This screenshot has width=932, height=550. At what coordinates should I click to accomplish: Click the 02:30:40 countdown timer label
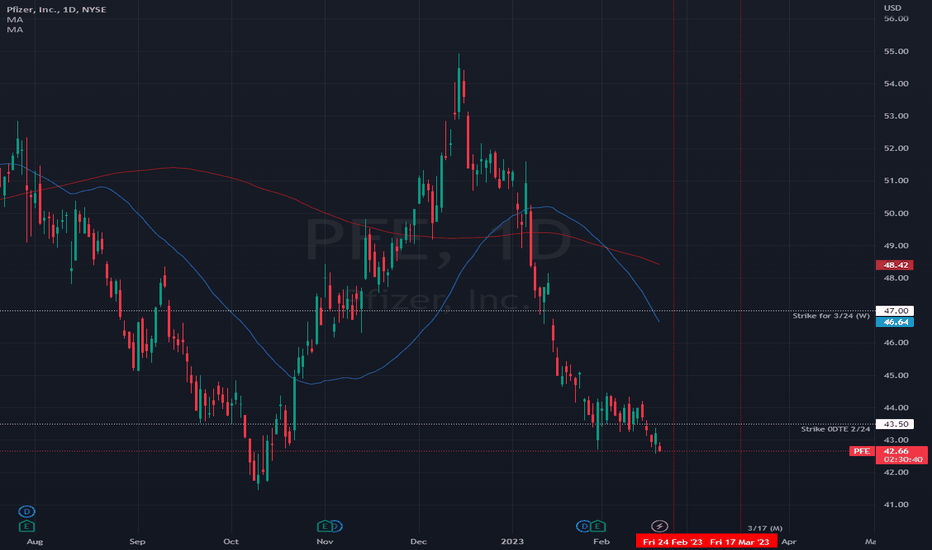(903, 460)
